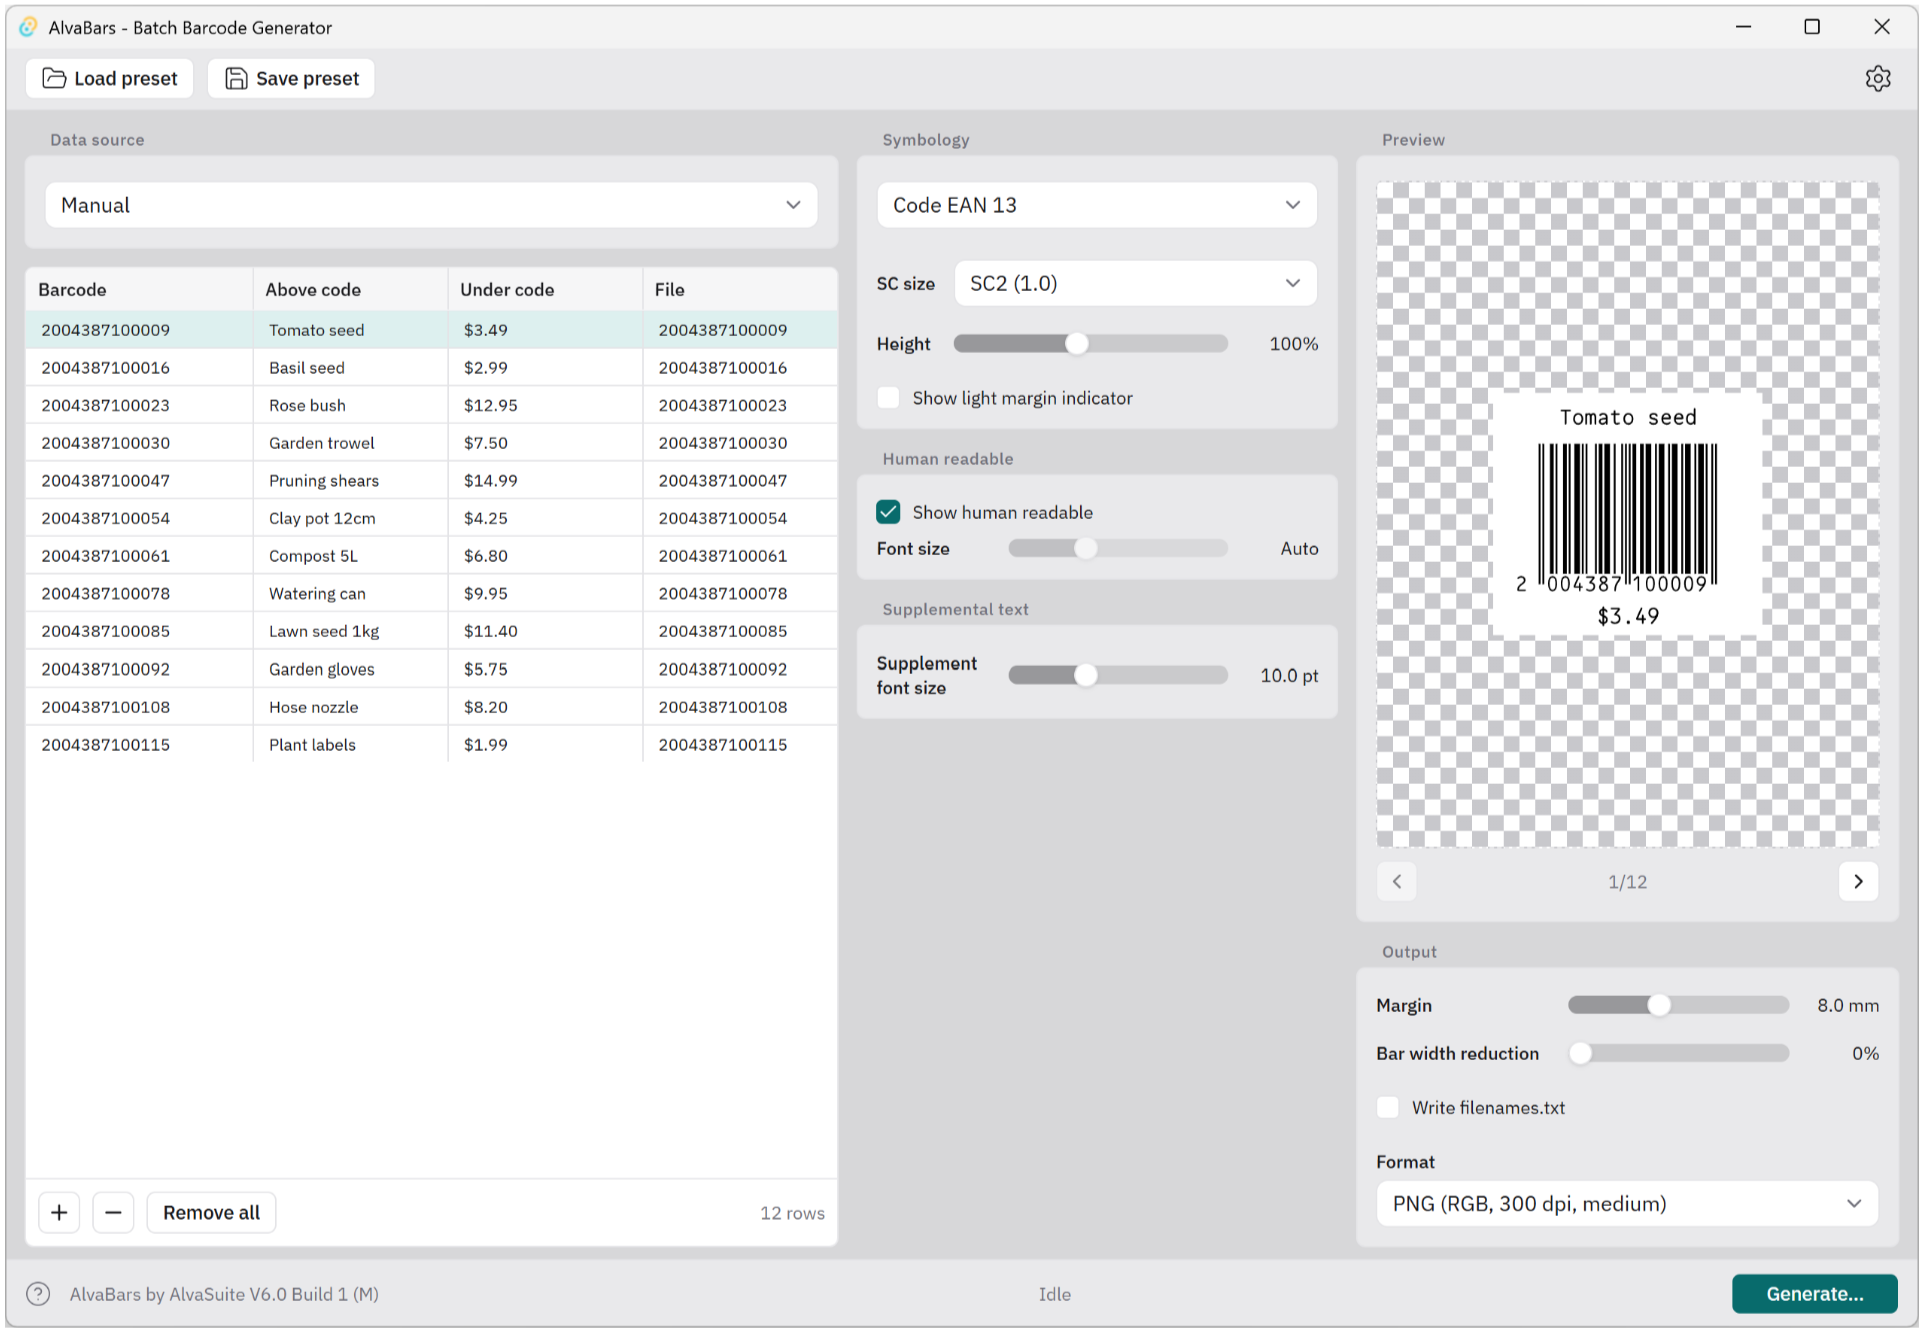This screenshot has width=1924, height=1332.
Task: Click the Generate button
Action: (x=1814, y=1294)
